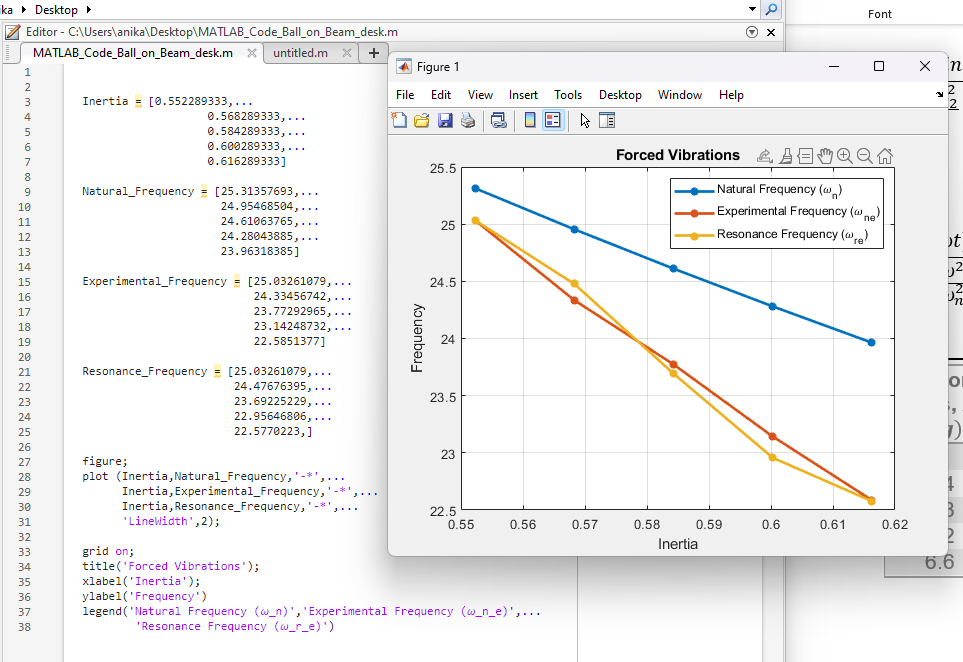This screenshot has height=662, width=963.
Task: Open the Property Inspector from the toolbar
Action: (x=607, y=120)
